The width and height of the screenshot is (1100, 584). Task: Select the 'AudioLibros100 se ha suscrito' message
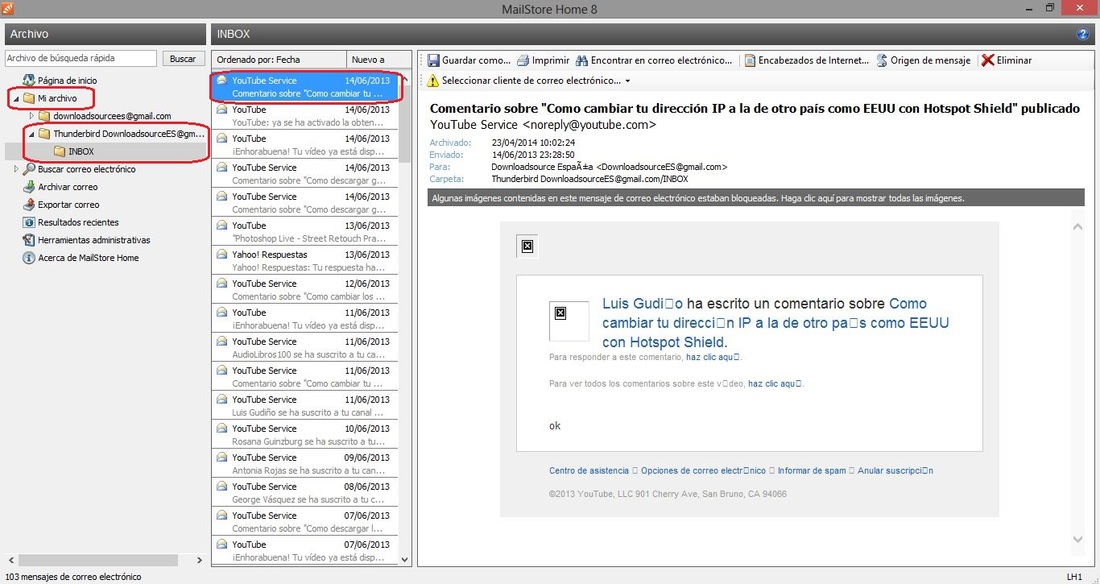point(305,347)
